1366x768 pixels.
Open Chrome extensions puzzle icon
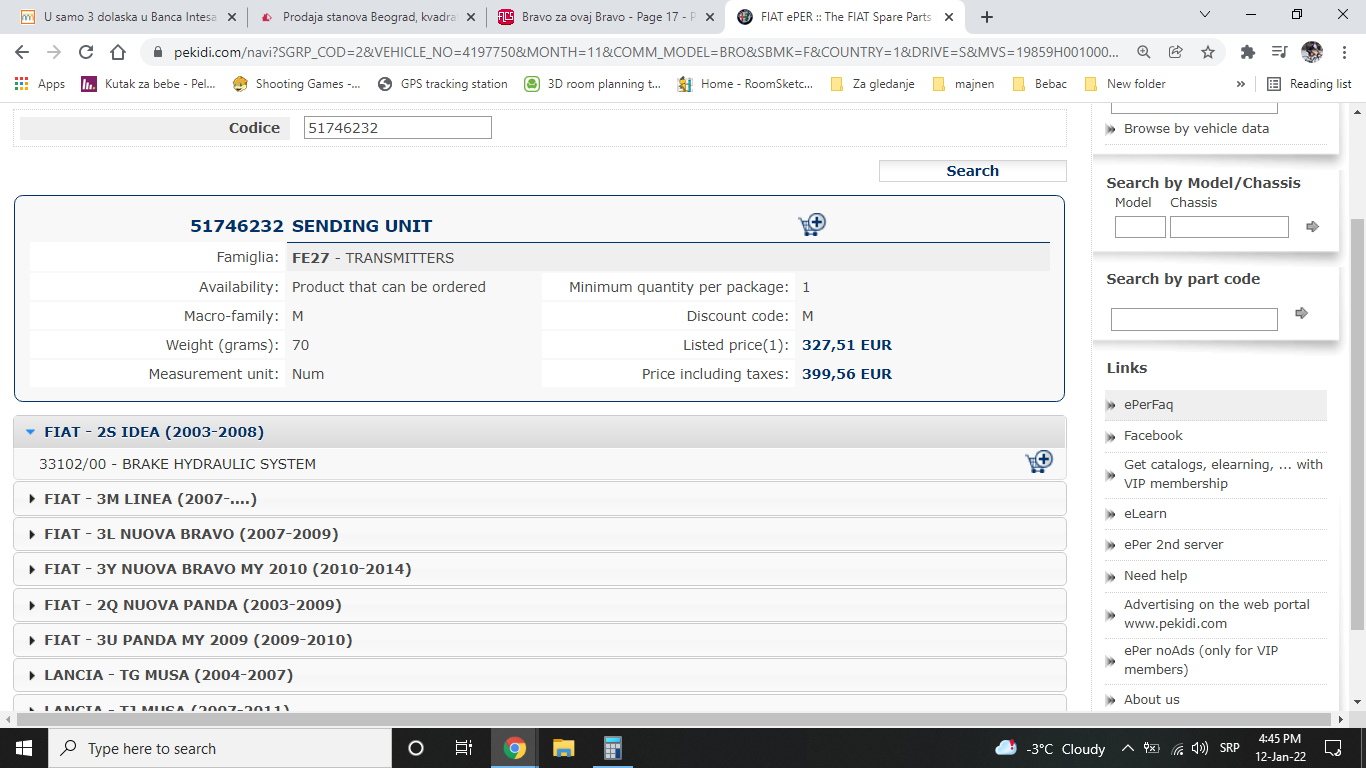tap(1247, 53)
